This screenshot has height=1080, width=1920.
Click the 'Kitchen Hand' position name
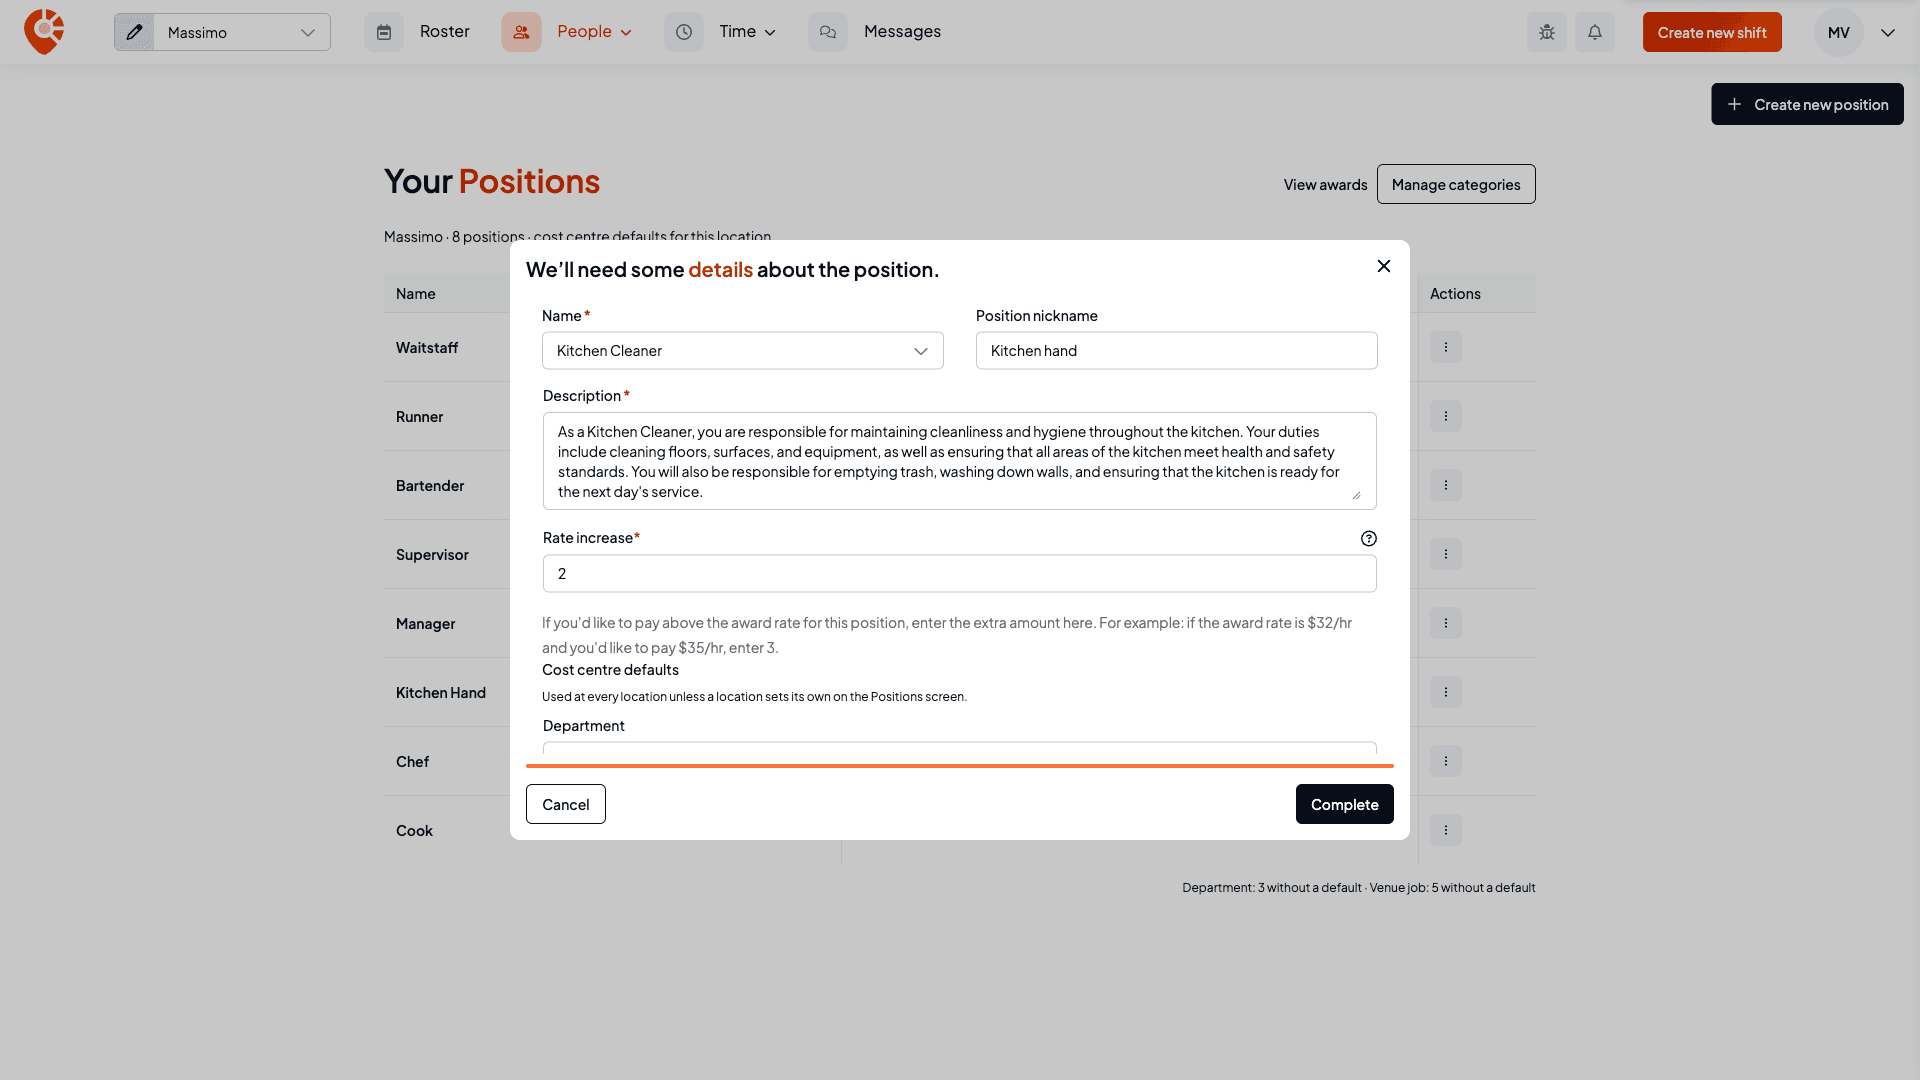(x=441, y=692)
